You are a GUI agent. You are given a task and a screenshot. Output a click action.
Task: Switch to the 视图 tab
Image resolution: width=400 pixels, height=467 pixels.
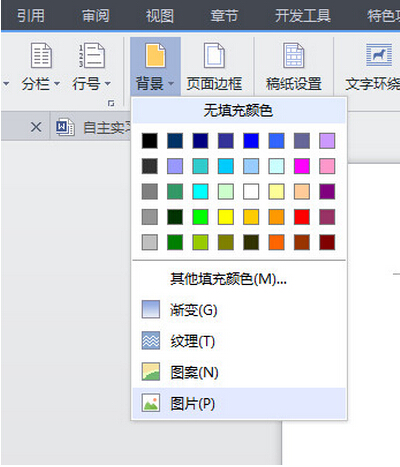point(160,16)
